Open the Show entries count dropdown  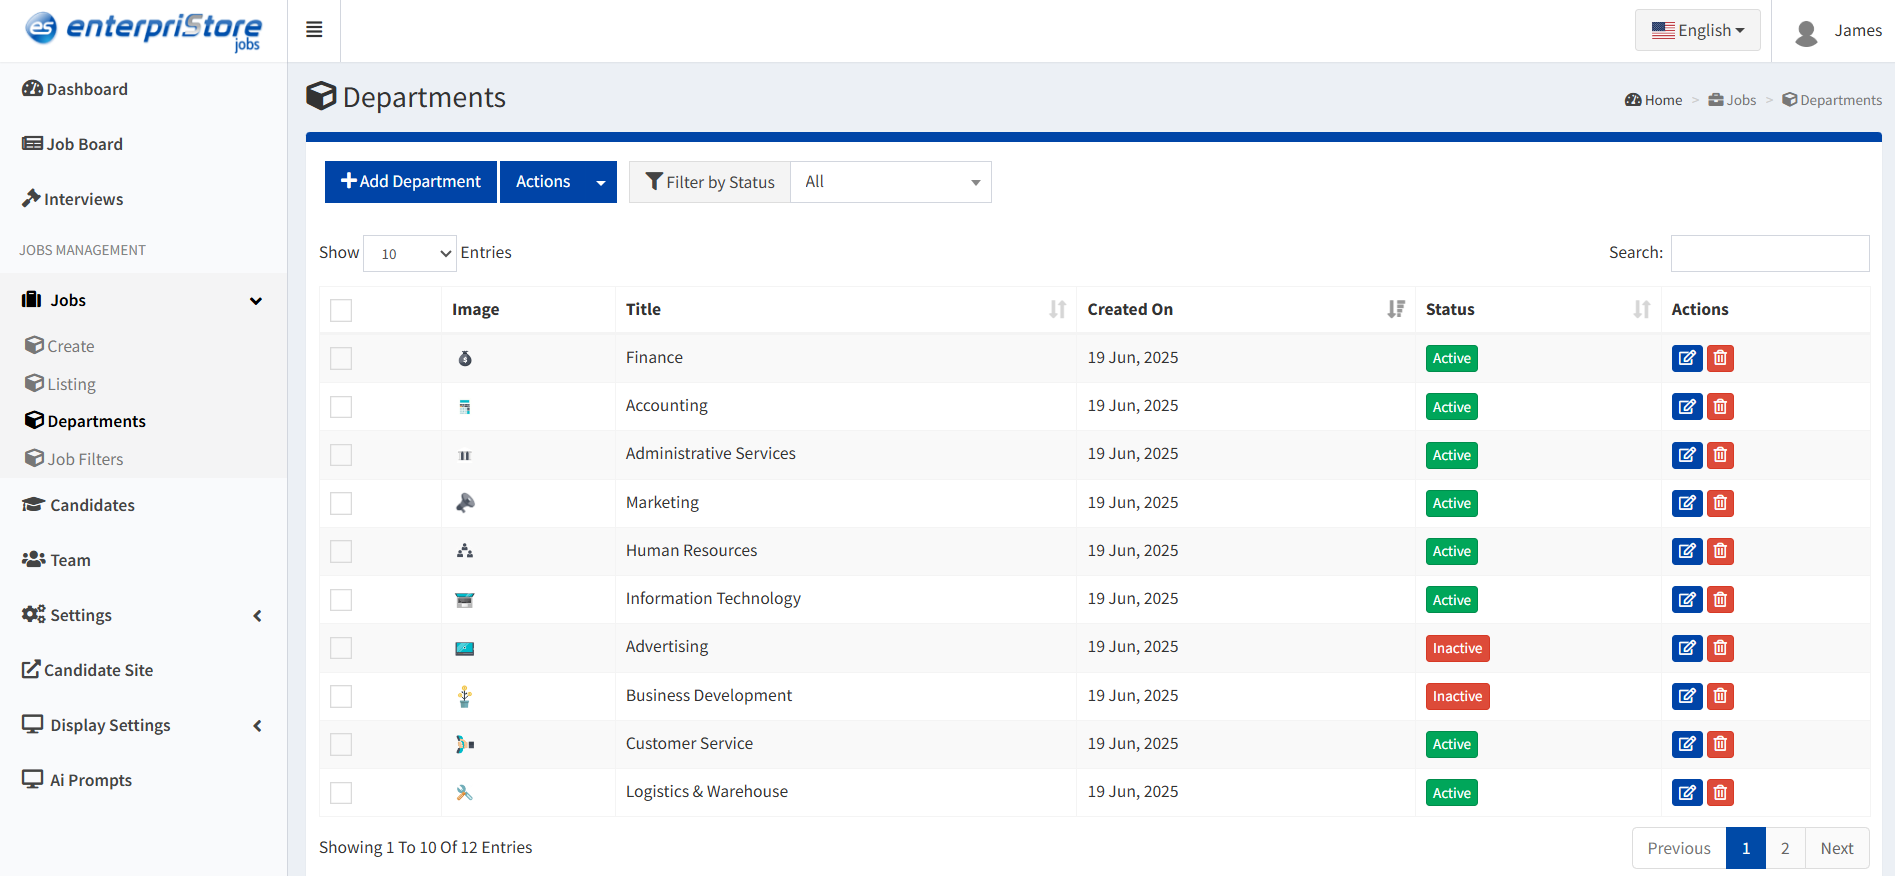pos(410,254)
